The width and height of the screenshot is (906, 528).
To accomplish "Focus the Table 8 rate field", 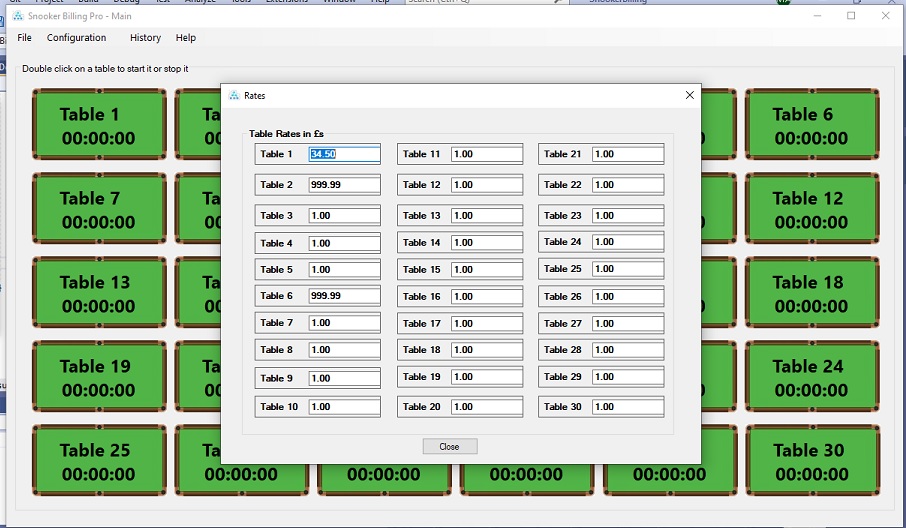I will coord(344,350).
